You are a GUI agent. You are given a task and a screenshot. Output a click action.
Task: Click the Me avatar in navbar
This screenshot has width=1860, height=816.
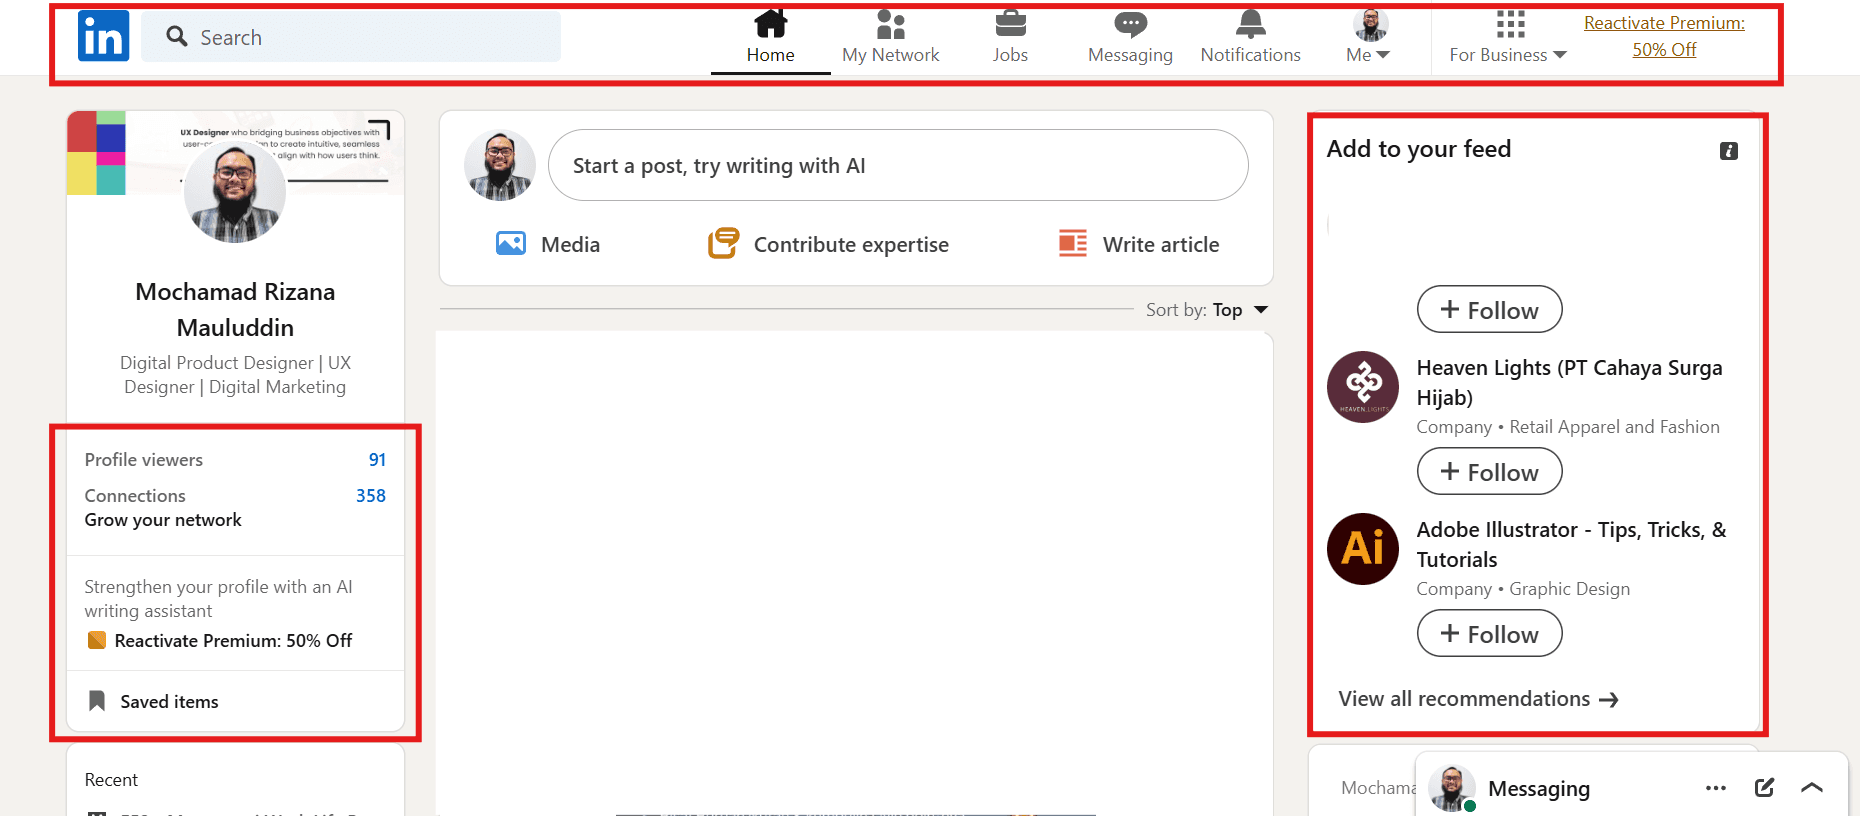(1370, 24)
